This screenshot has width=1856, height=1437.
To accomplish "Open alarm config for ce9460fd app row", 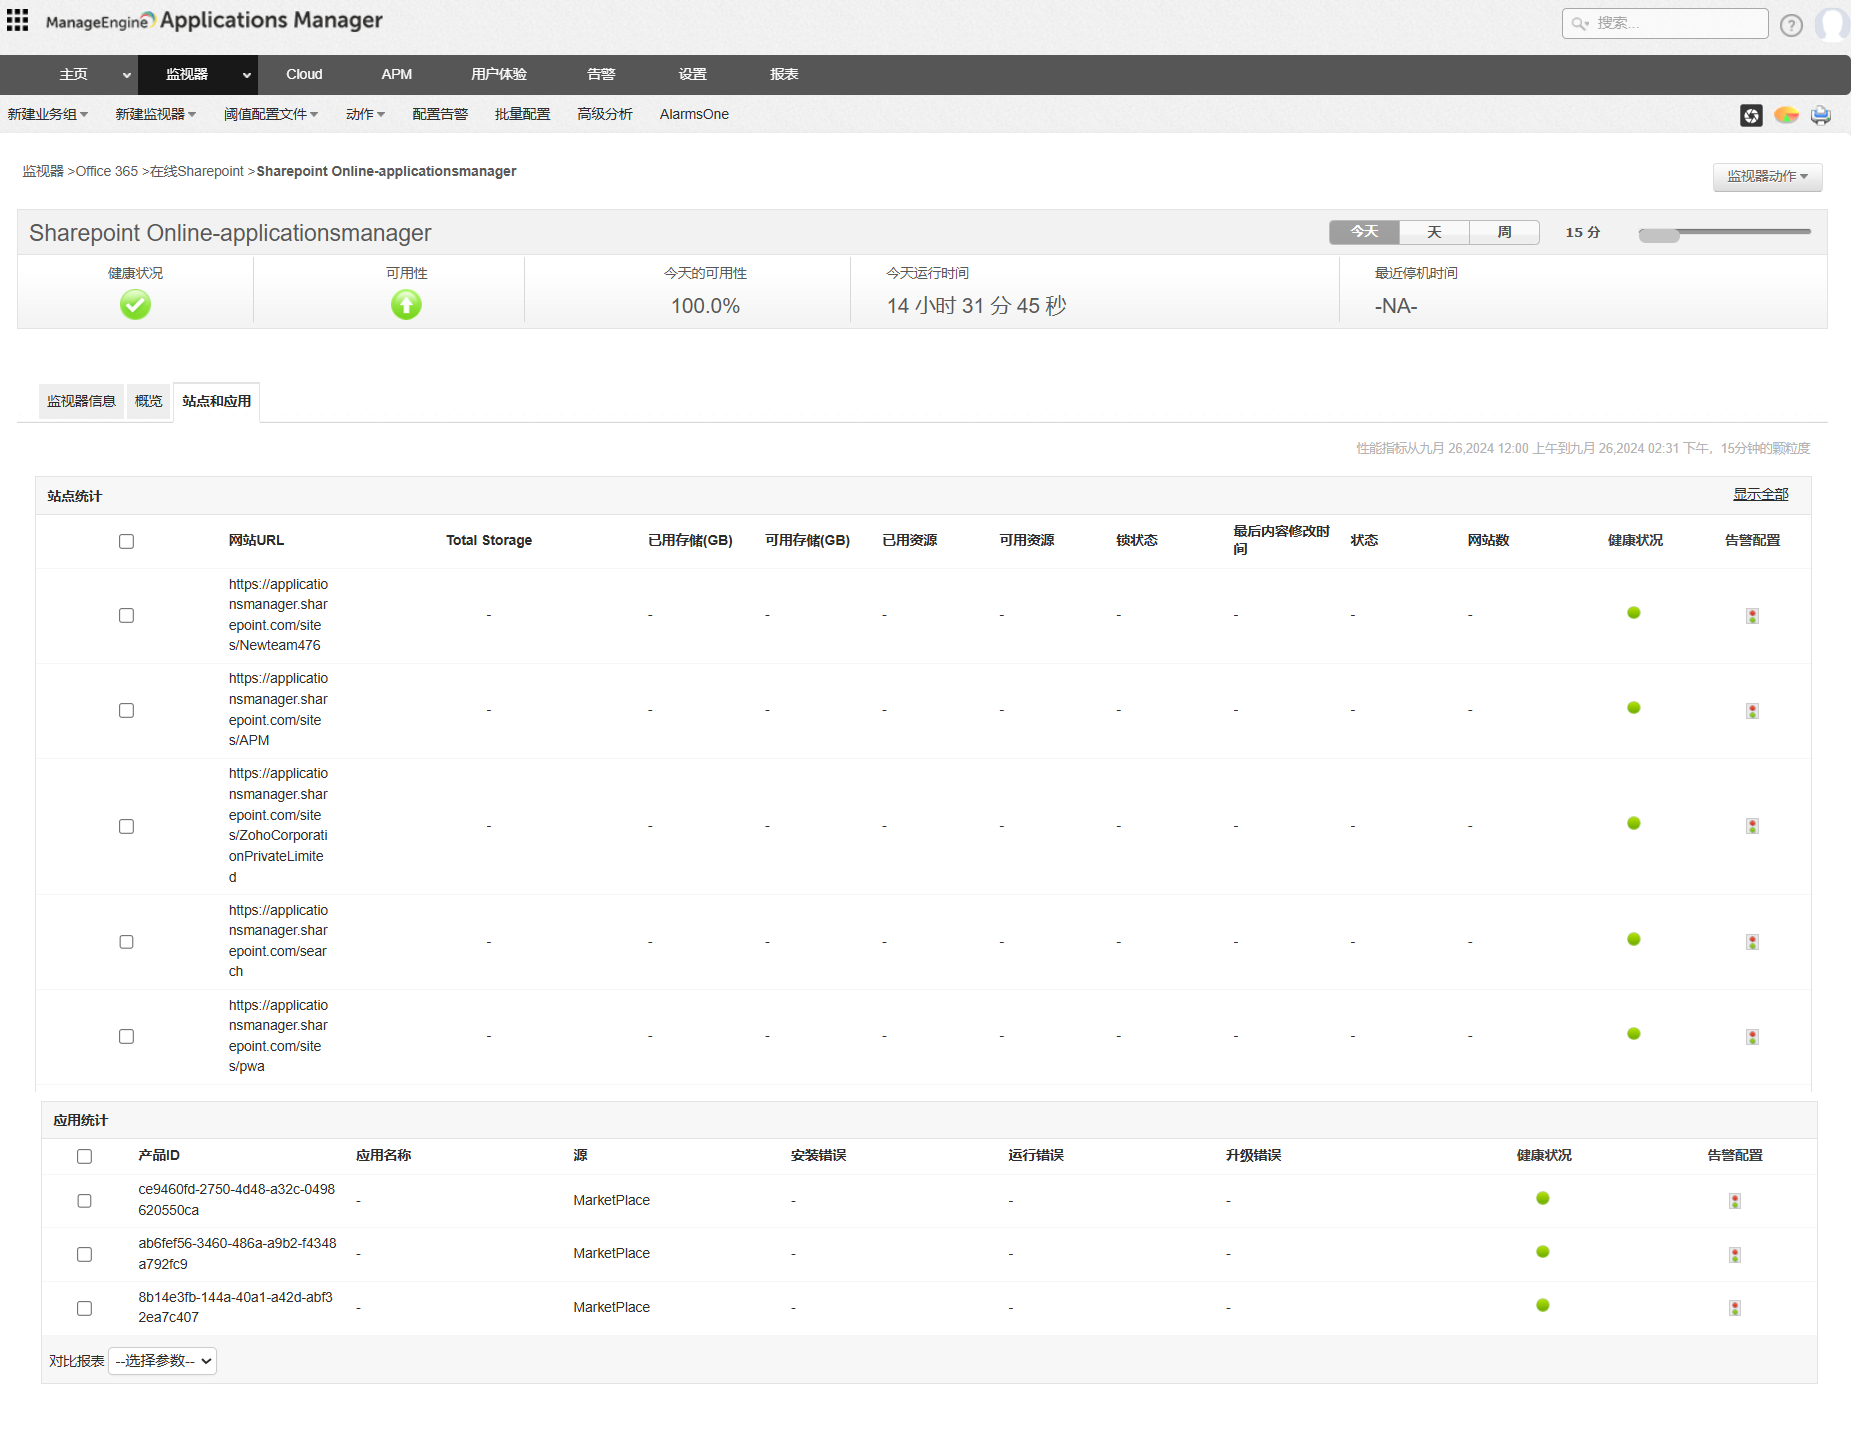I will click(x=1734, y=1201).
